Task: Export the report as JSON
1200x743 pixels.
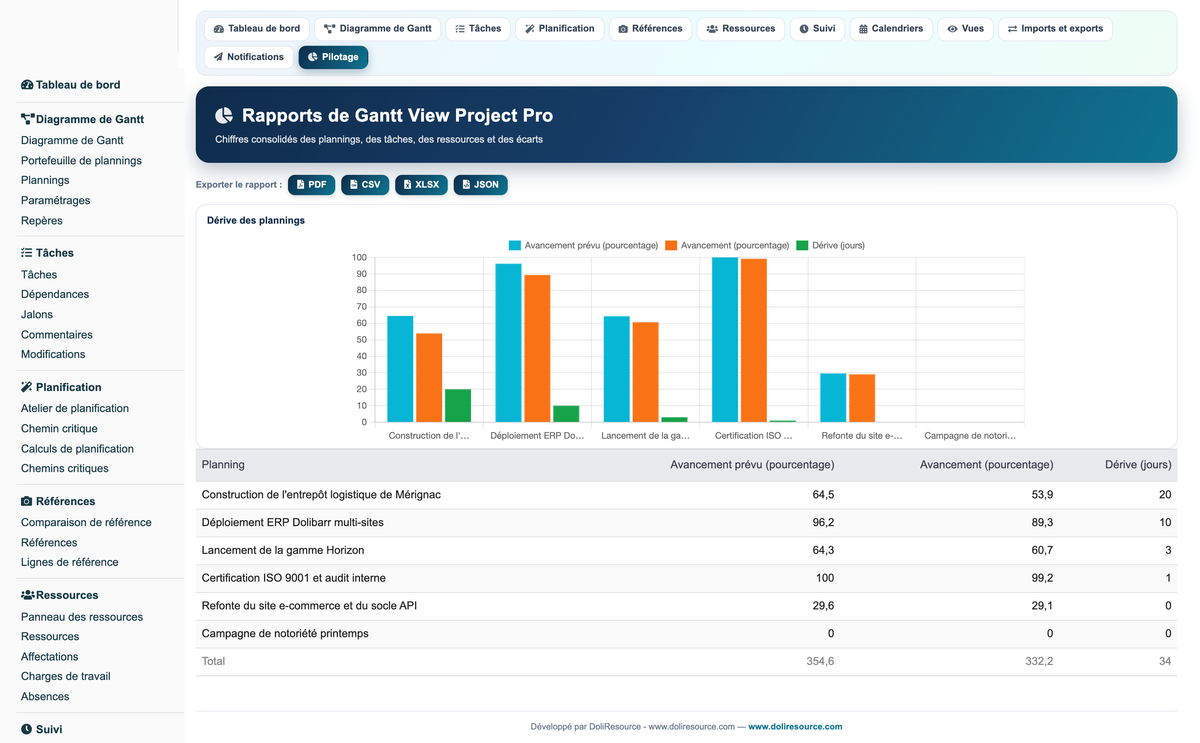Action: pyautogui.click(x=480, y=185)
